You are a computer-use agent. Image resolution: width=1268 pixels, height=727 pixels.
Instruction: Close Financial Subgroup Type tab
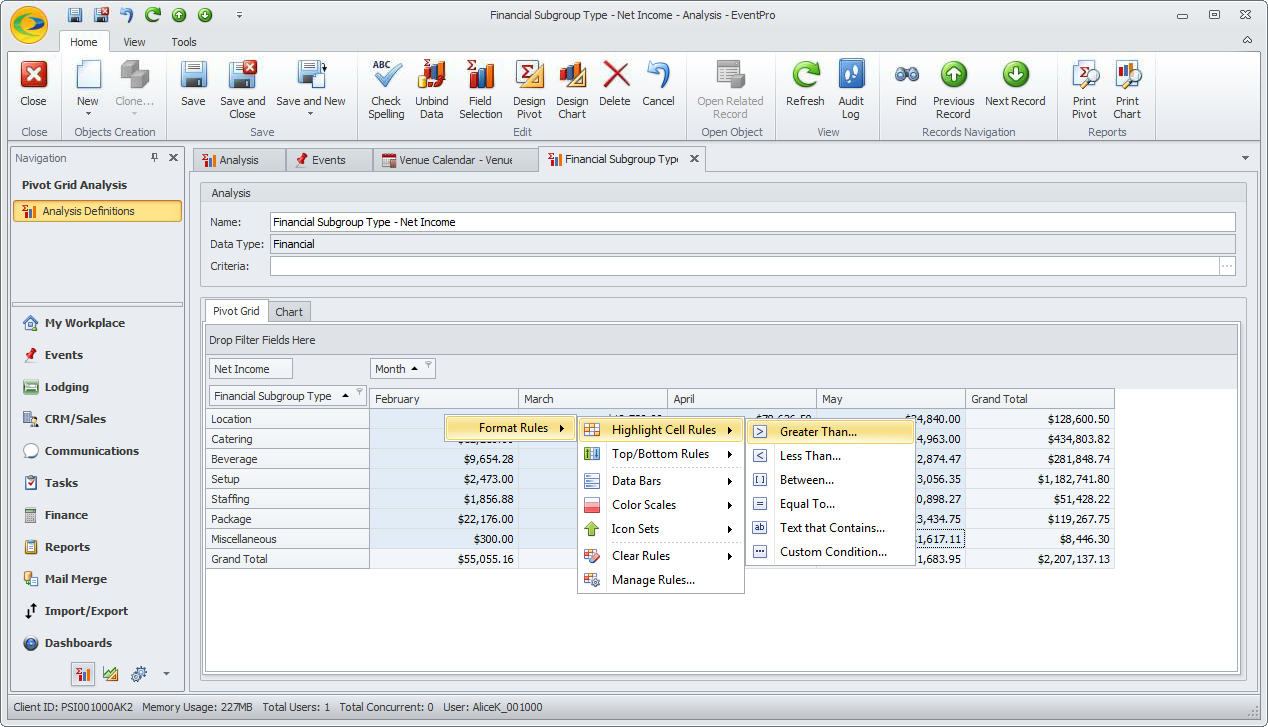(x=694, y=159)
